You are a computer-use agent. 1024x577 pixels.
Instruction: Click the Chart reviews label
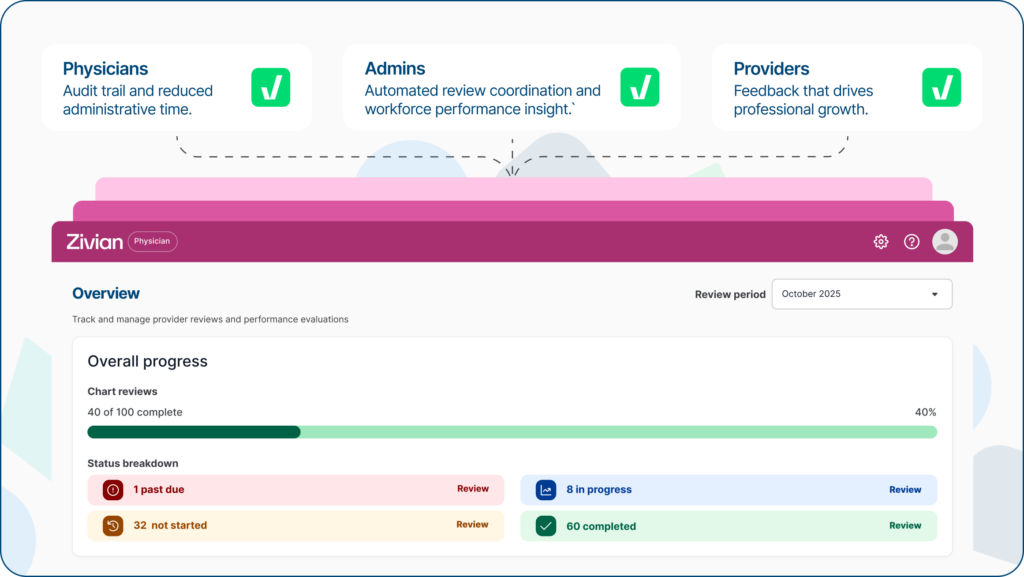(122, 392)
